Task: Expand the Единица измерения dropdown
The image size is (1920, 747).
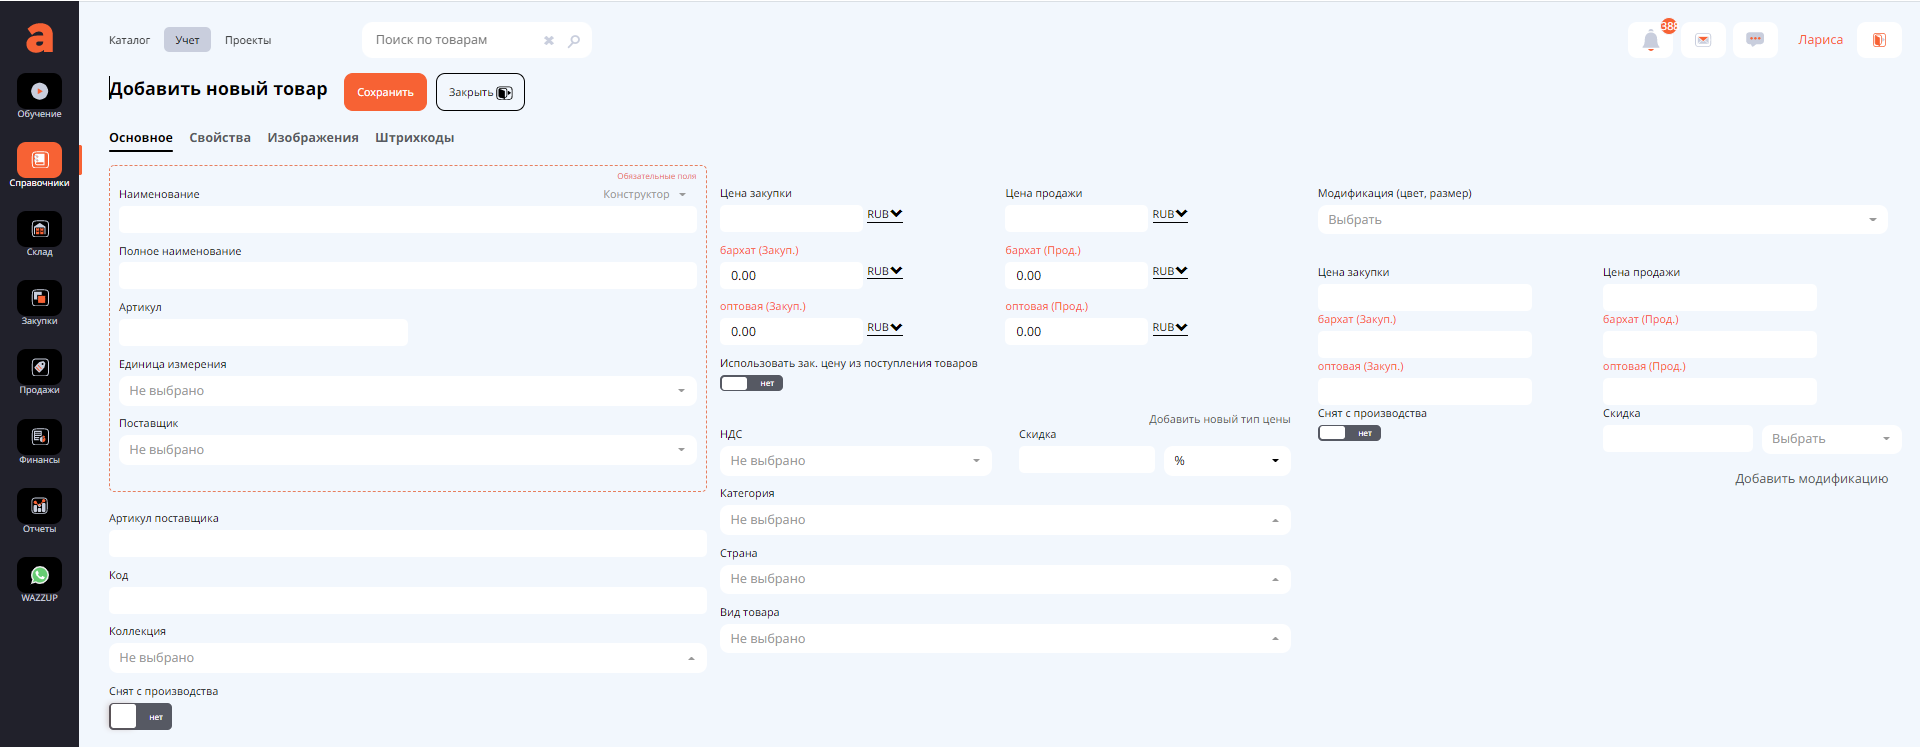Action: coord(407,391)
